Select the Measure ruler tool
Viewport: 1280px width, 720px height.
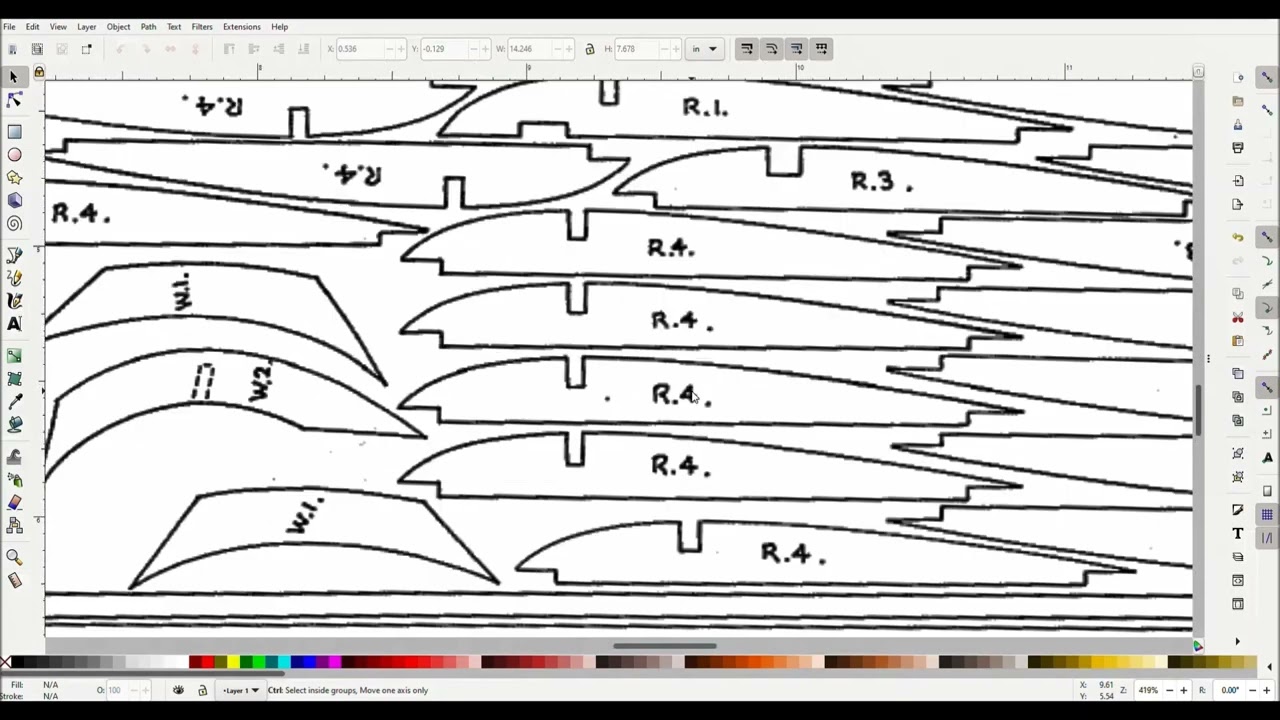pyautogui.click(x=14, y=581)
